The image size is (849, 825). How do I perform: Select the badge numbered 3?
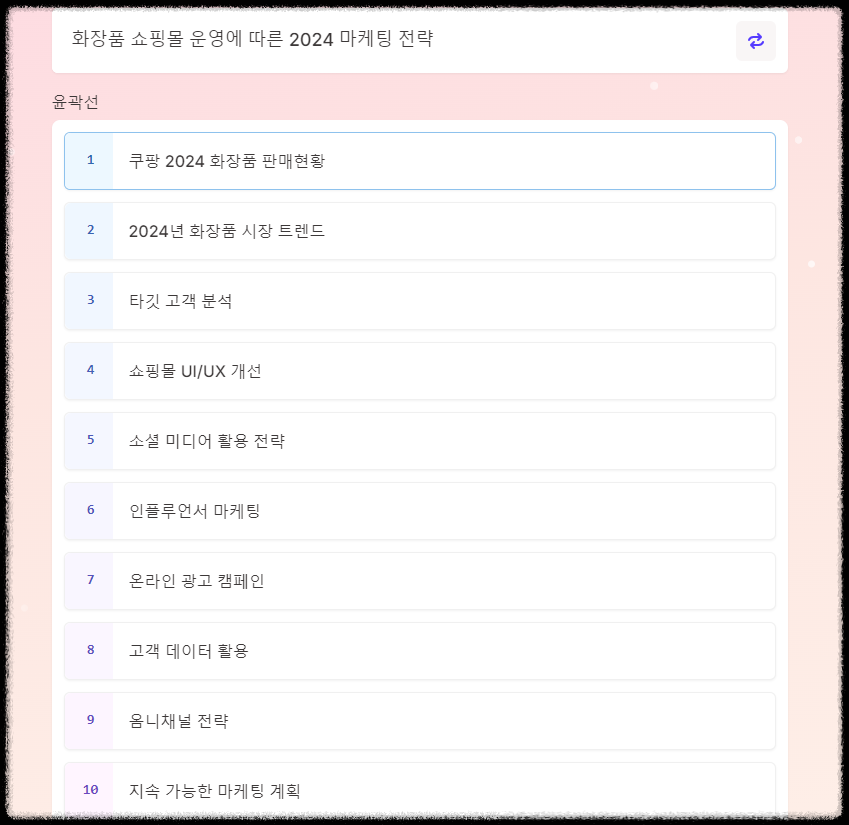[x=90, y=300]
